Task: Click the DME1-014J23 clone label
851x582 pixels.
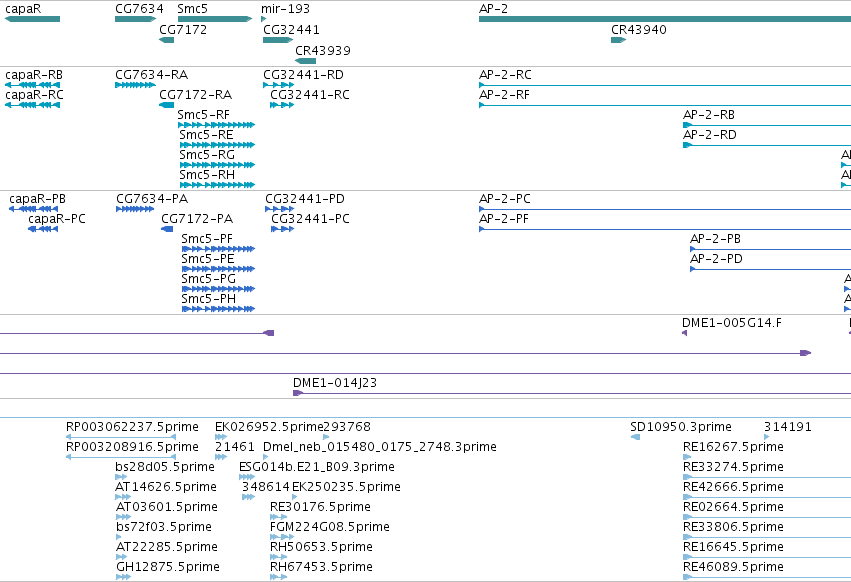Action: (335, 383)
